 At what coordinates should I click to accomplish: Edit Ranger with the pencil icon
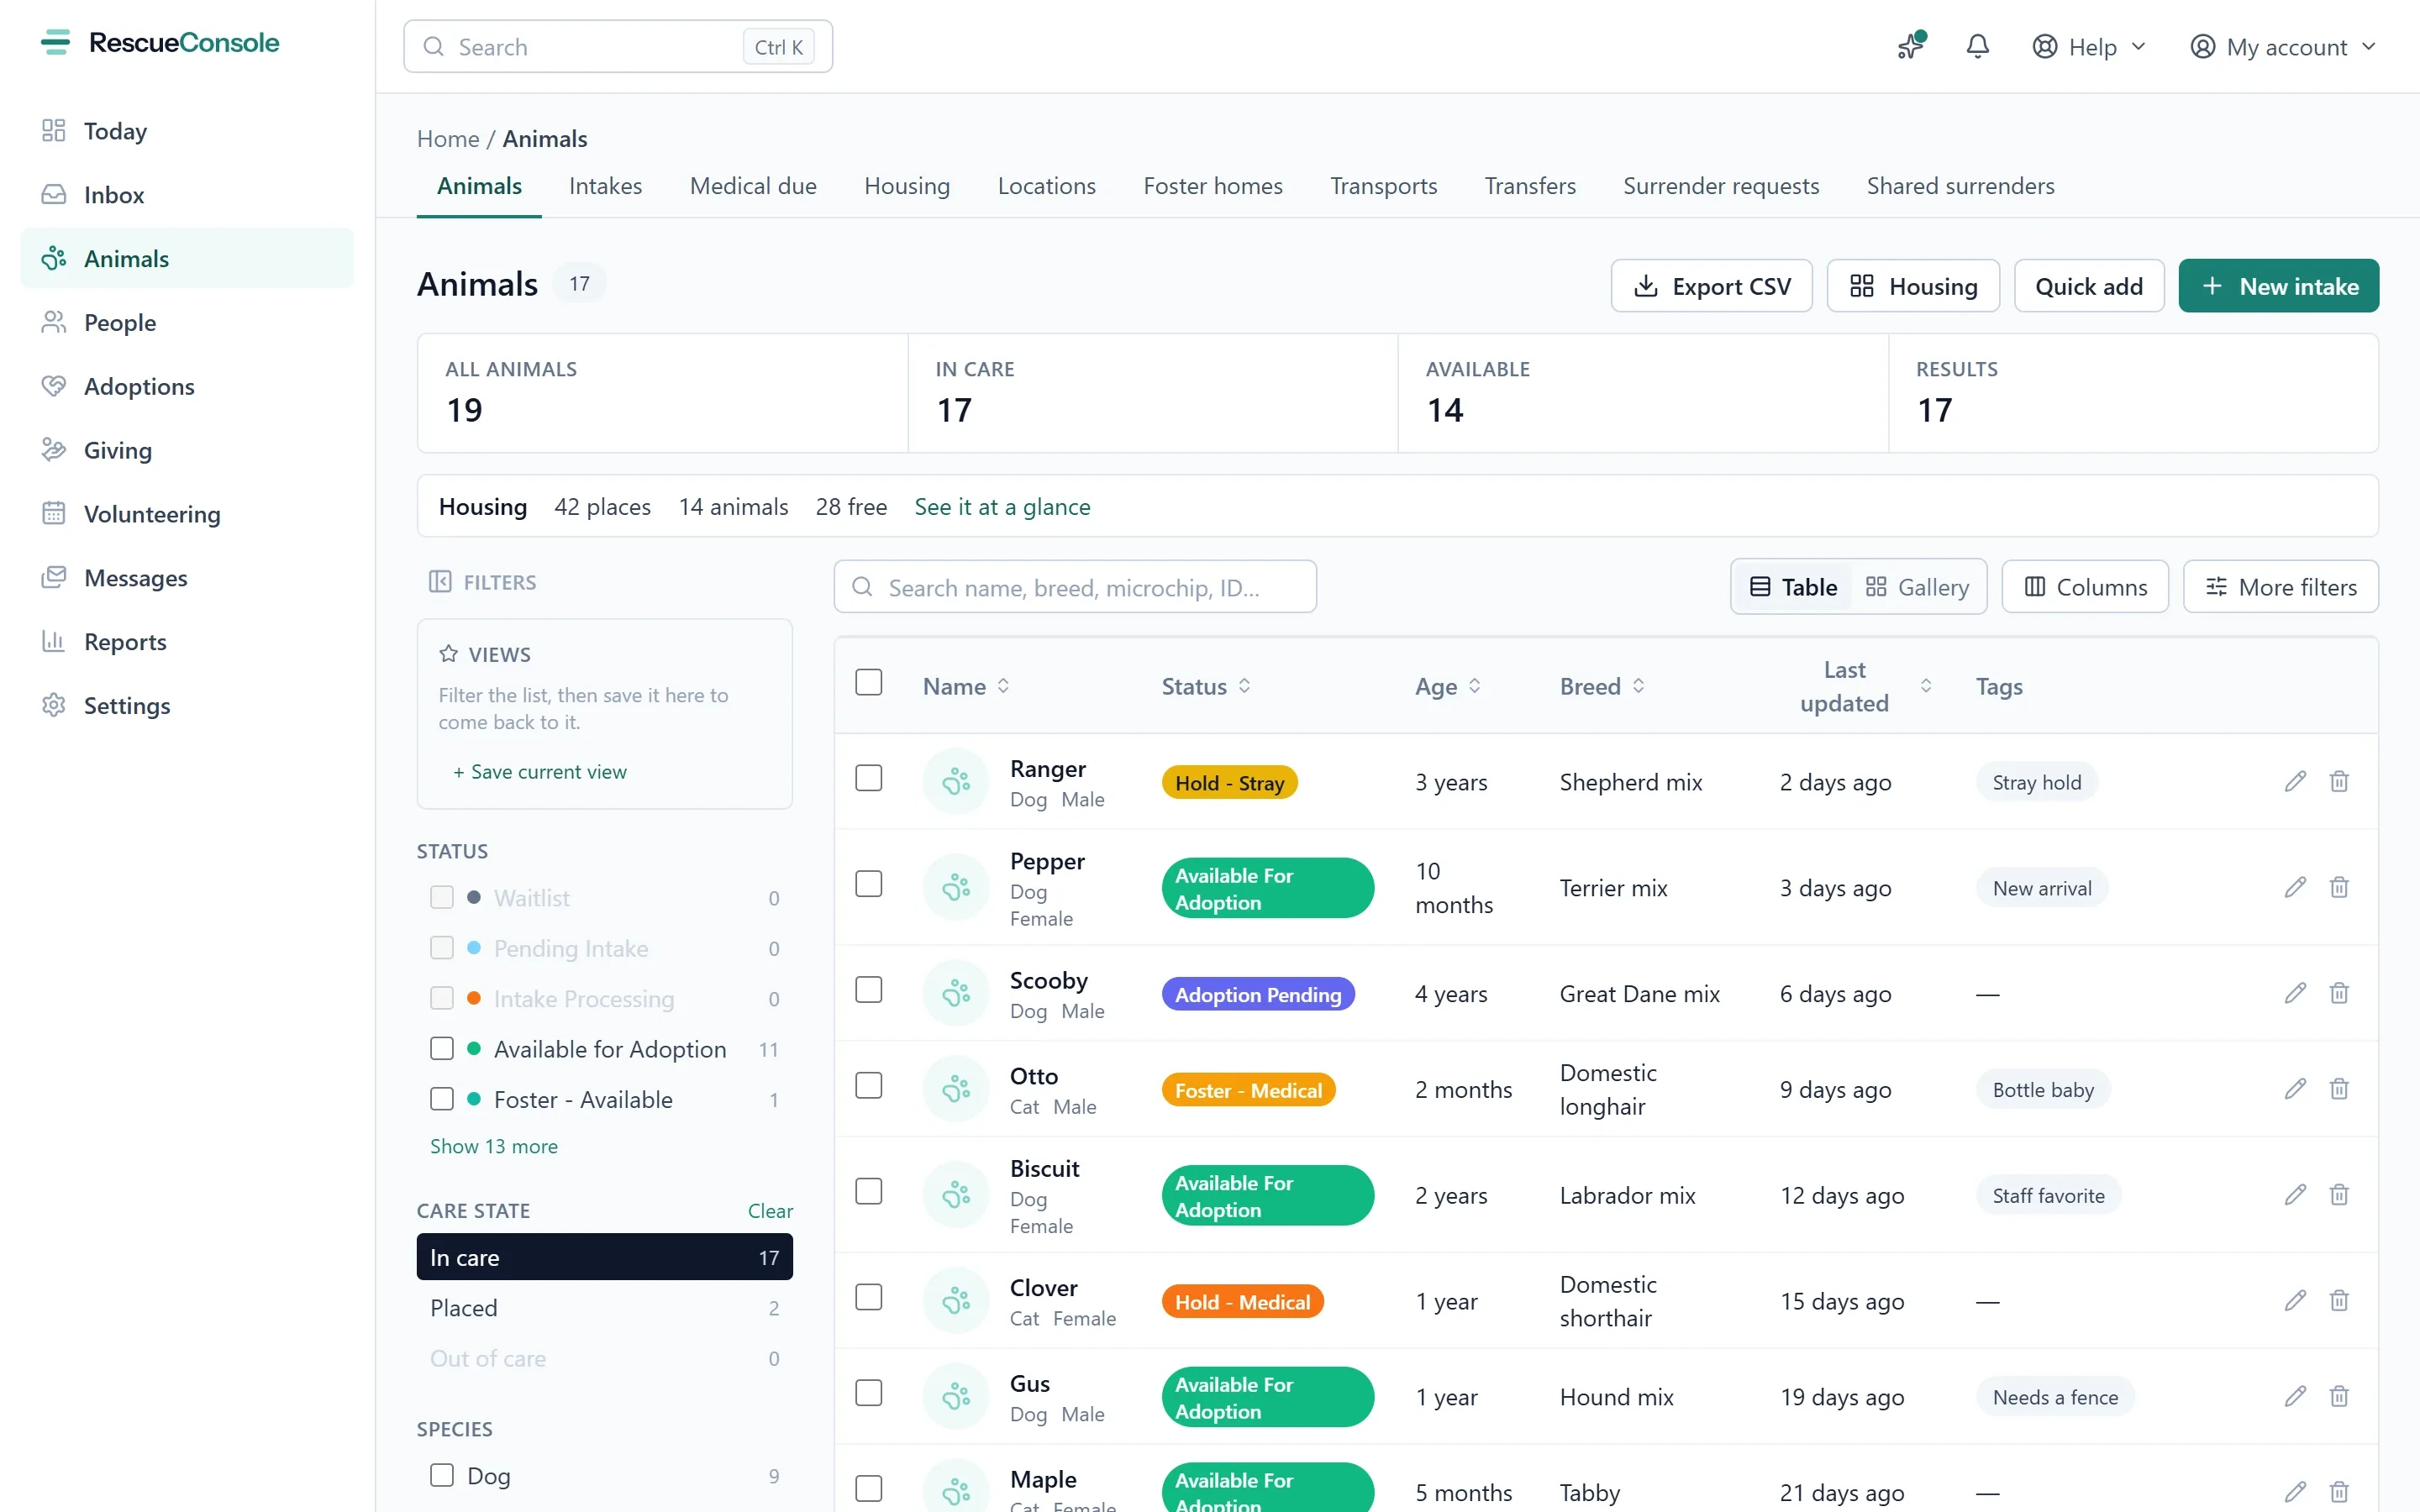[2295, 781]
